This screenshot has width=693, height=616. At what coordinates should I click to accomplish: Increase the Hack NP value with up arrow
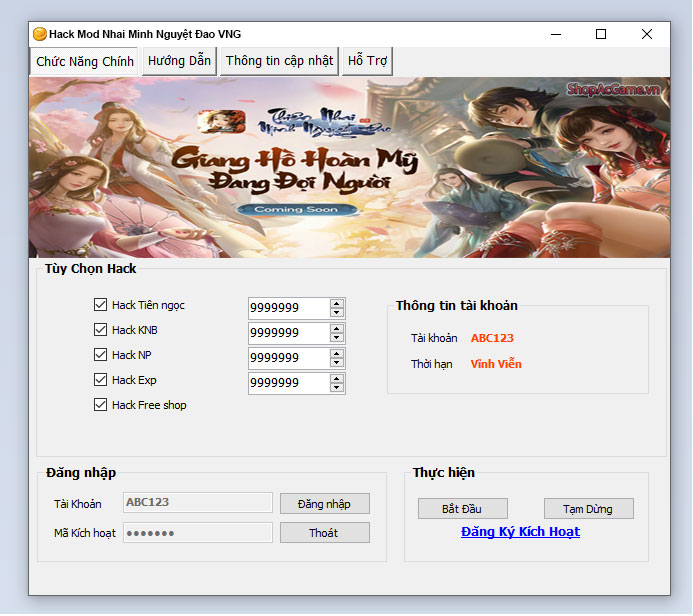[x=337, y=354]
